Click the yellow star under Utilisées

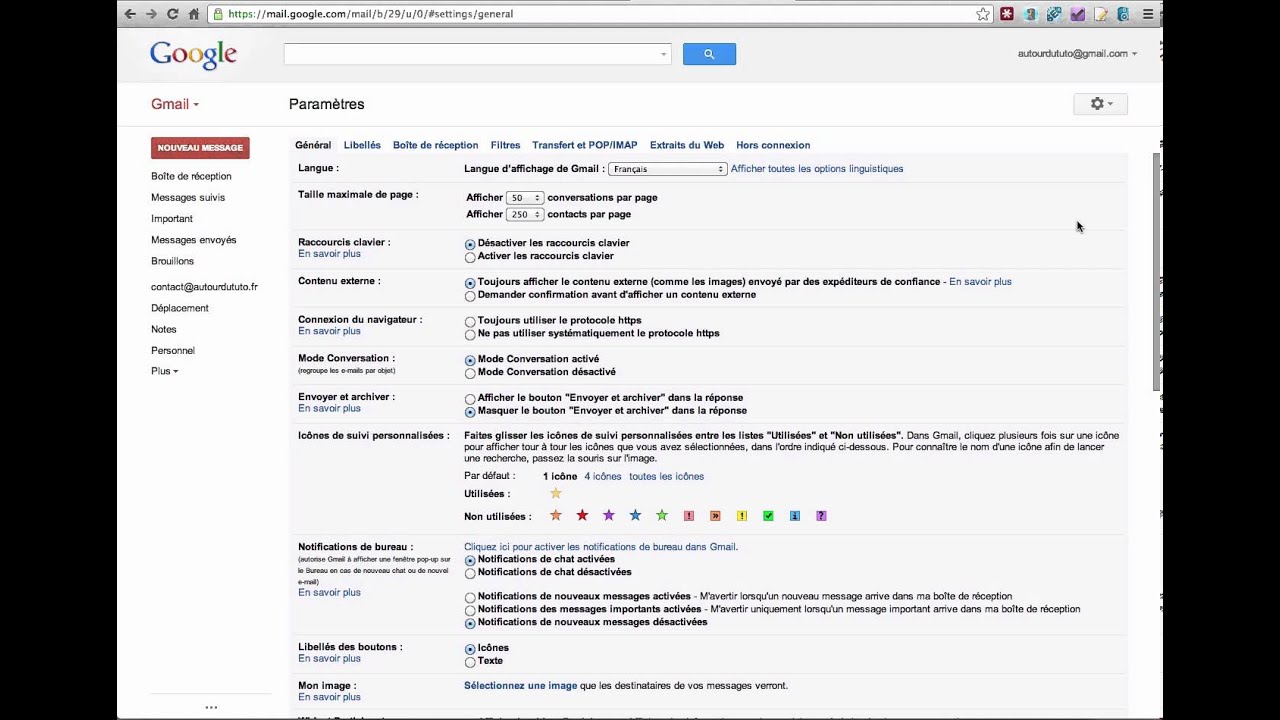tap(556, 493)
